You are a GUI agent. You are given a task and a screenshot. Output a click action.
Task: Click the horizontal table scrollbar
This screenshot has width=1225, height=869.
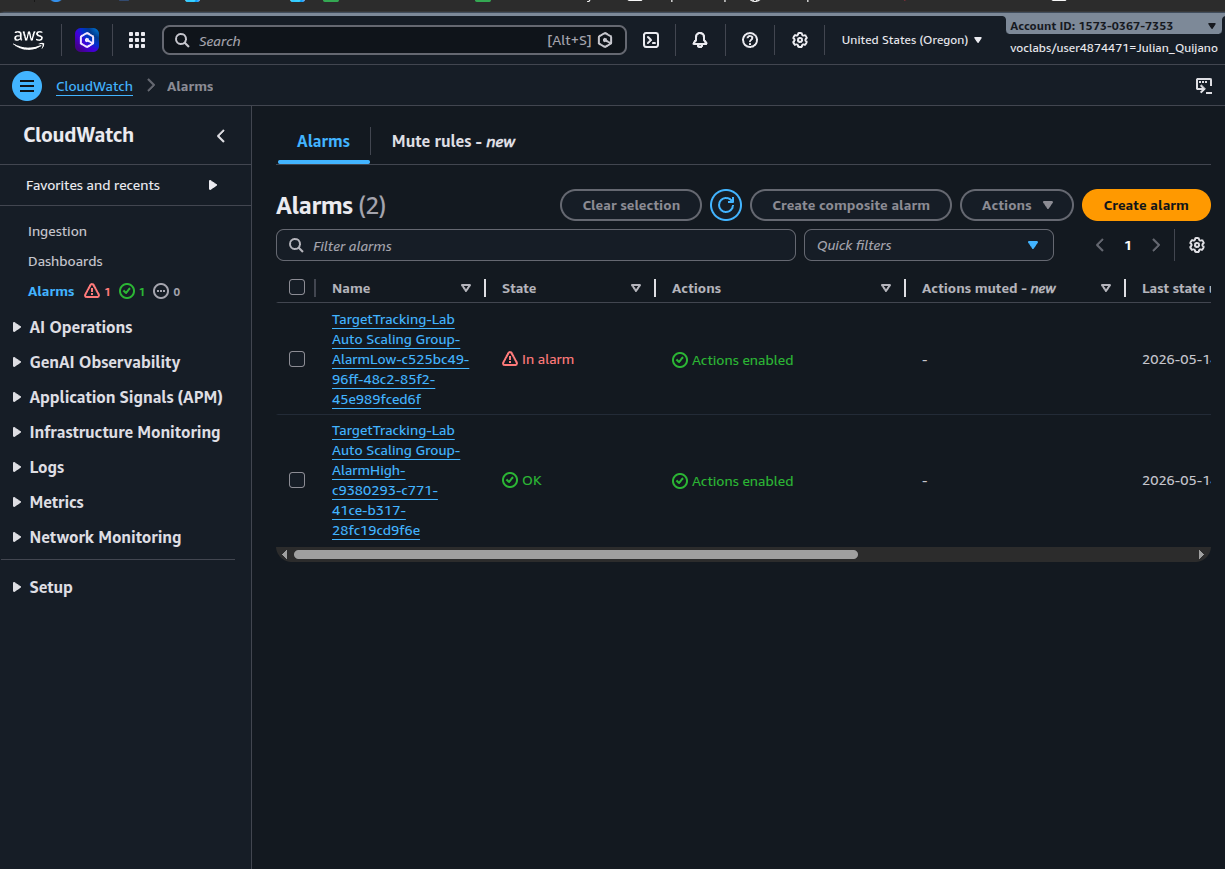click(x=575, y=554)
